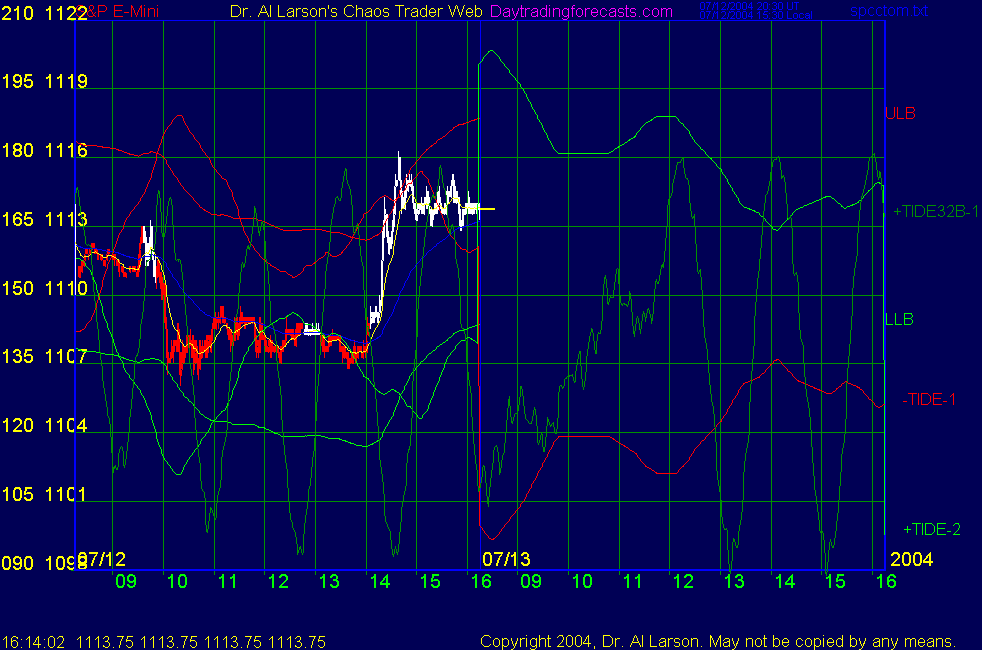The width and height of the screenshot is (982, 650).
Task: Select the 16 hour label under 07/12
Action: click(481, 582)
